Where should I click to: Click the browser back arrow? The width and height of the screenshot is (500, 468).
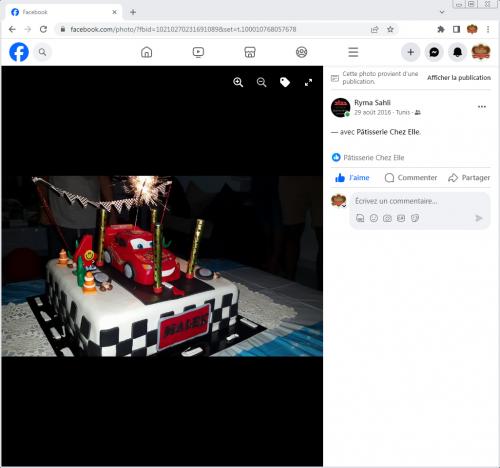coord(12,29)
